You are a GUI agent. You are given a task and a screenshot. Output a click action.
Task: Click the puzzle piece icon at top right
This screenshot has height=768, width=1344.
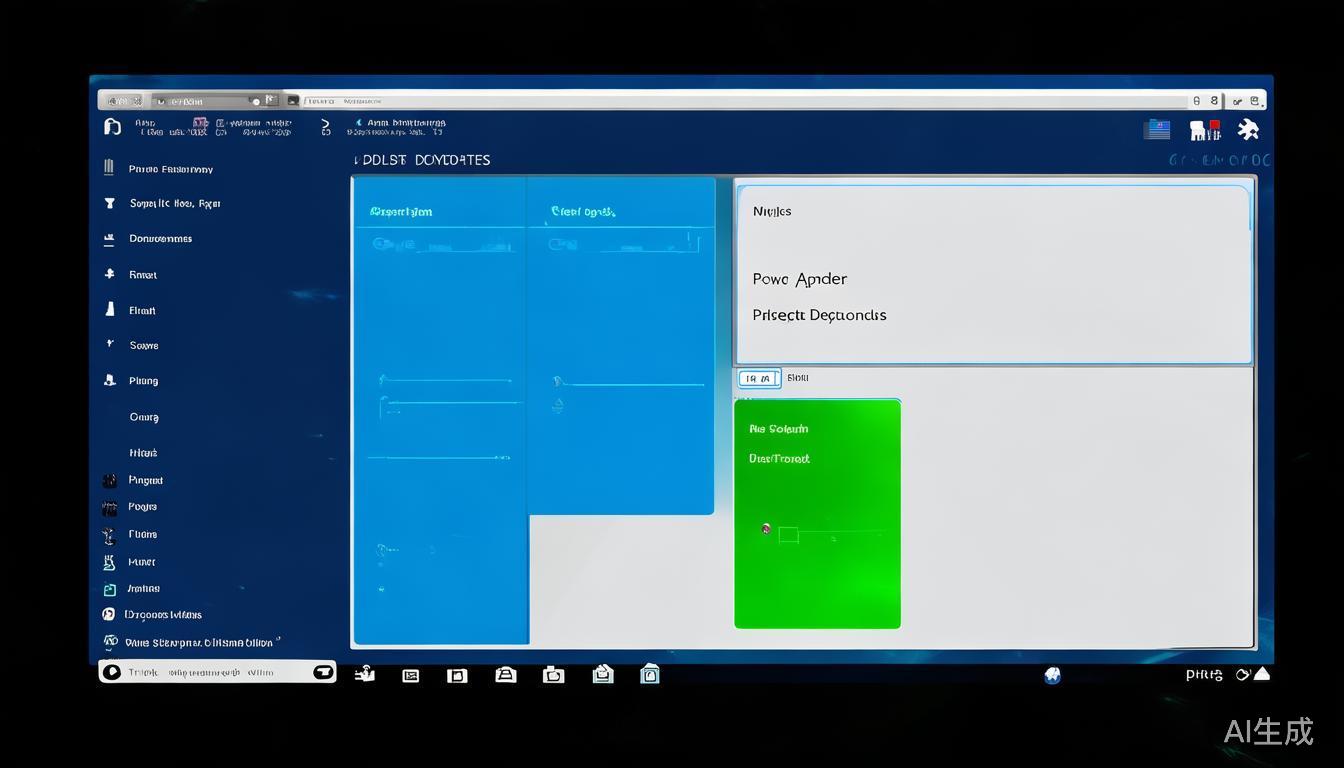click(1247, 129)
